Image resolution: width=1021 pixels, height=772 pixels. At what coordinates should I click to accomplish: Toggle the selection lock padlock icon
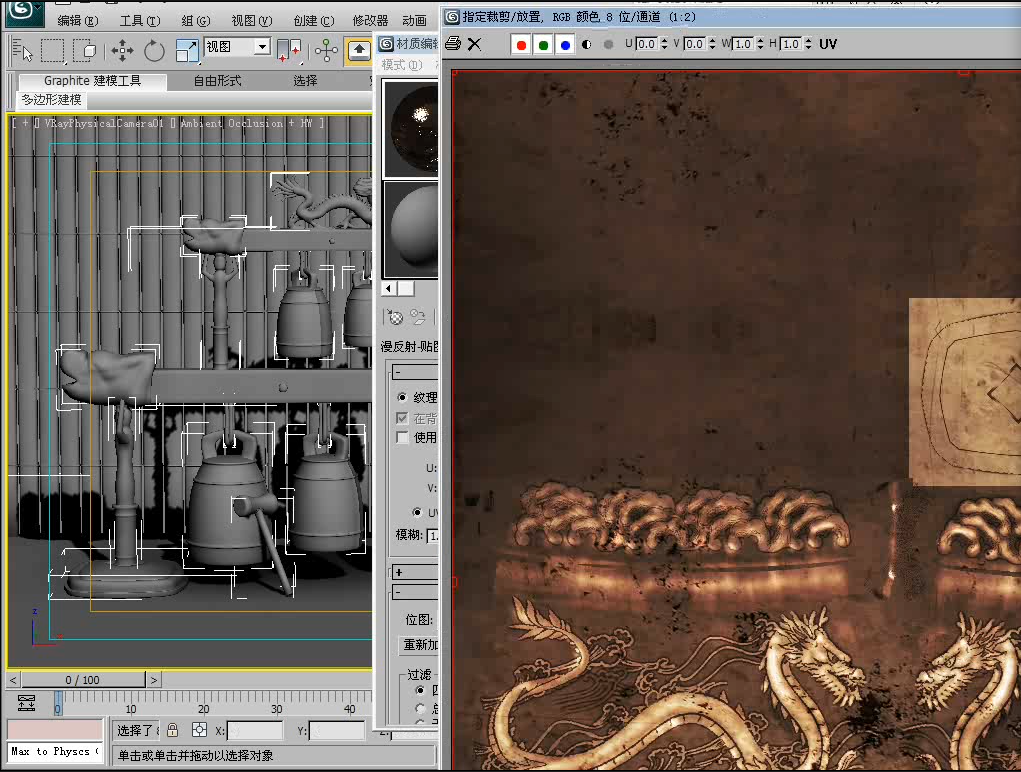pyautogui.click(x=173, y=730)
